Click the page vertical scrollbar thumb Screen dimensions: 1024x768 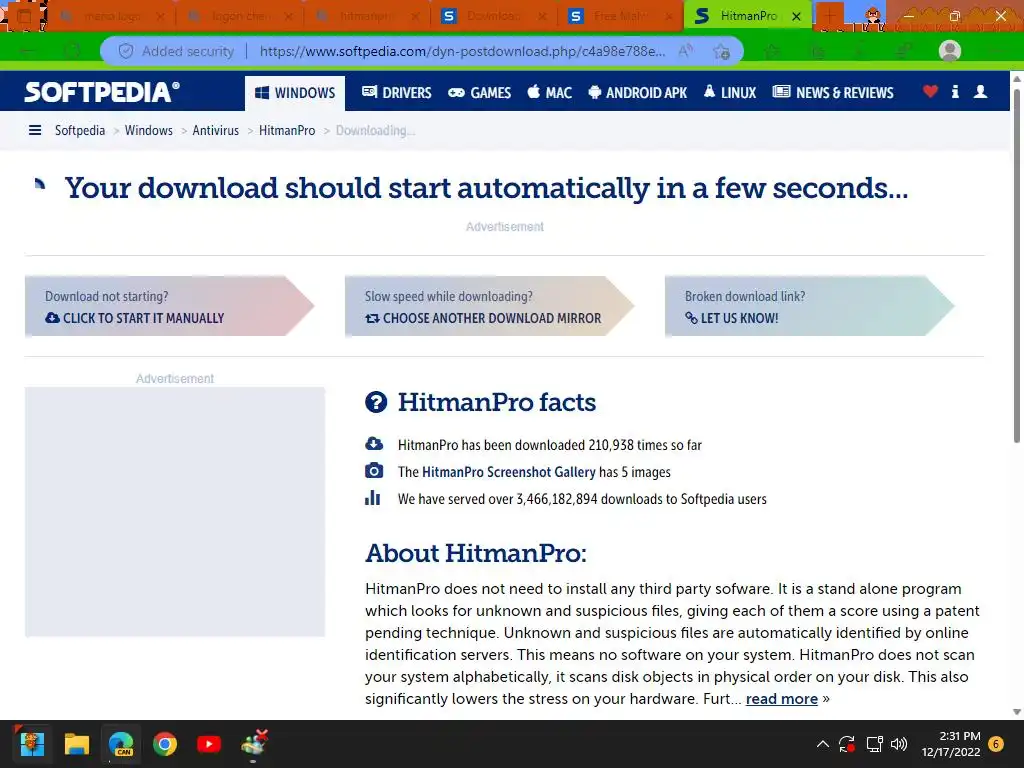[x=1017, y=264]
